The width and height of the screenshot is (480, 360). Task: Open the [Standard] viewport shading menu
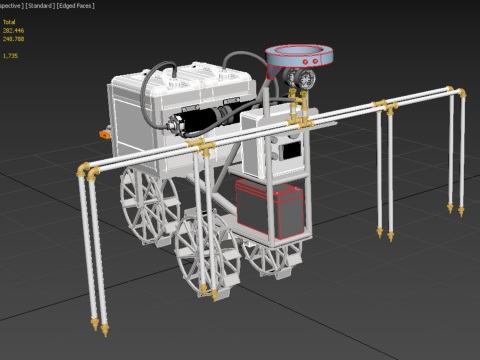40,6
